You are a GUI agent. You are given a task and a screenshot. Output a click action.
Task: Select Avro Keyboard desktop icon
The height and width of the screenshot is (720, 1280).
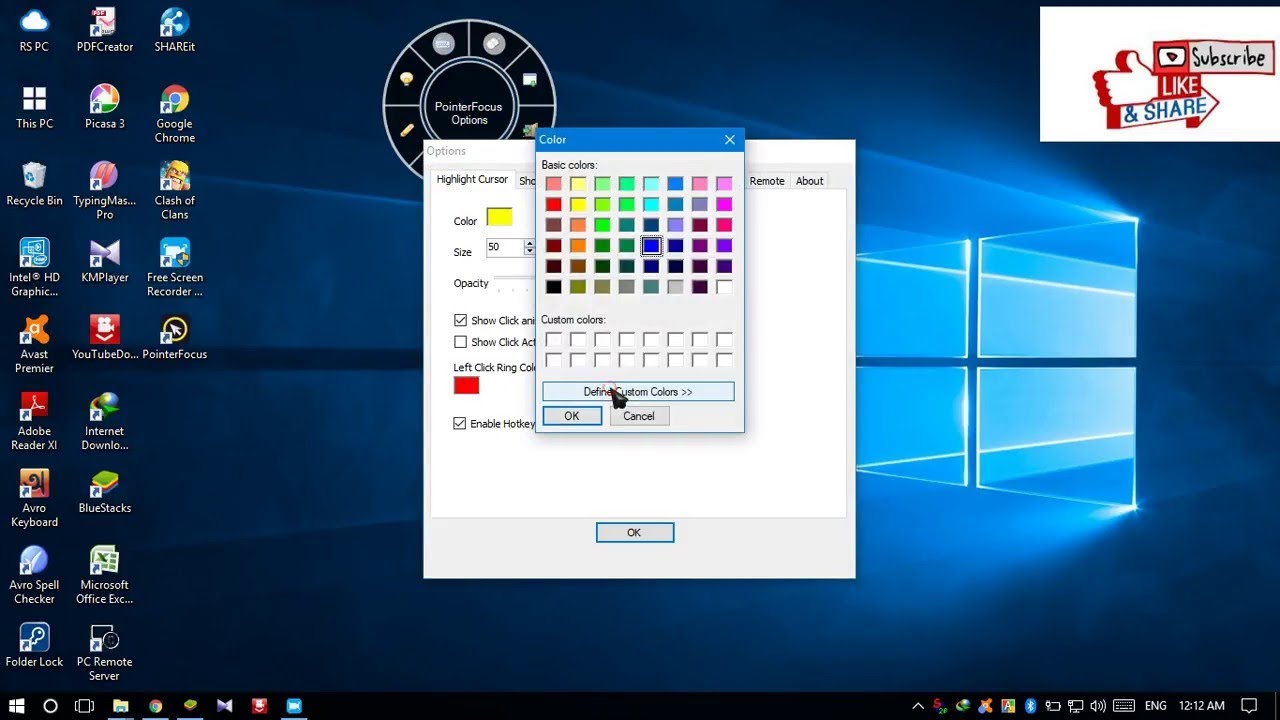[34, 499]
